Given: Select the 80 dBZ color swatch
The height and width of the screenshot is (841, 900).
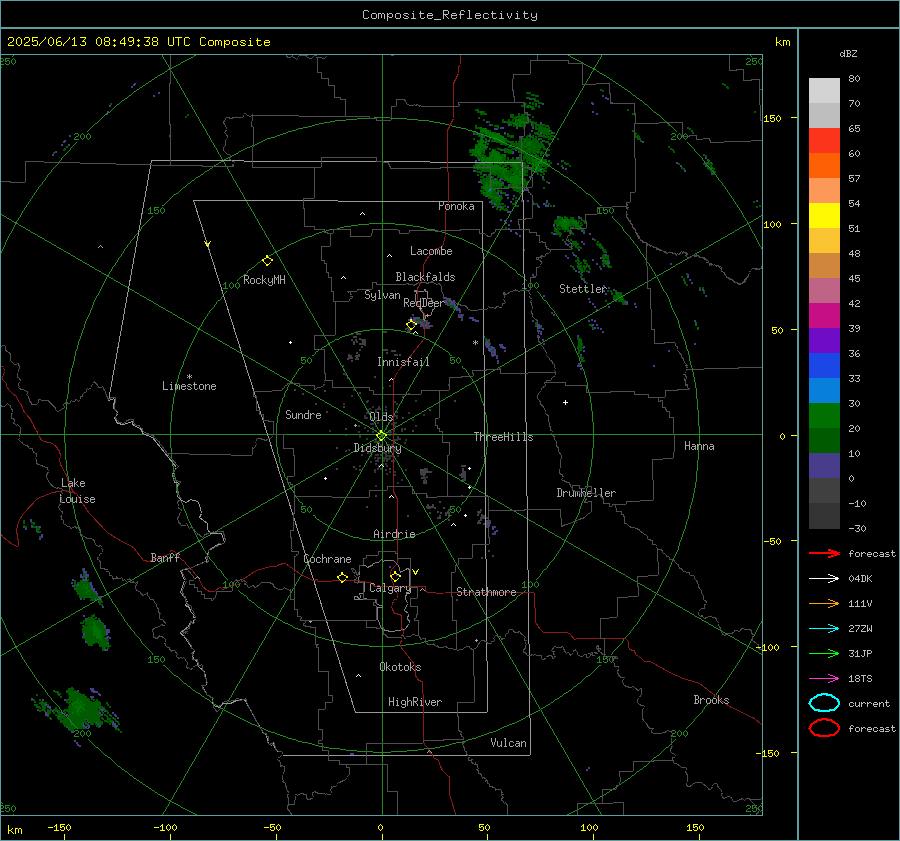Looking at the screenshot, I should pyautogui.click(x=824, y=90).
